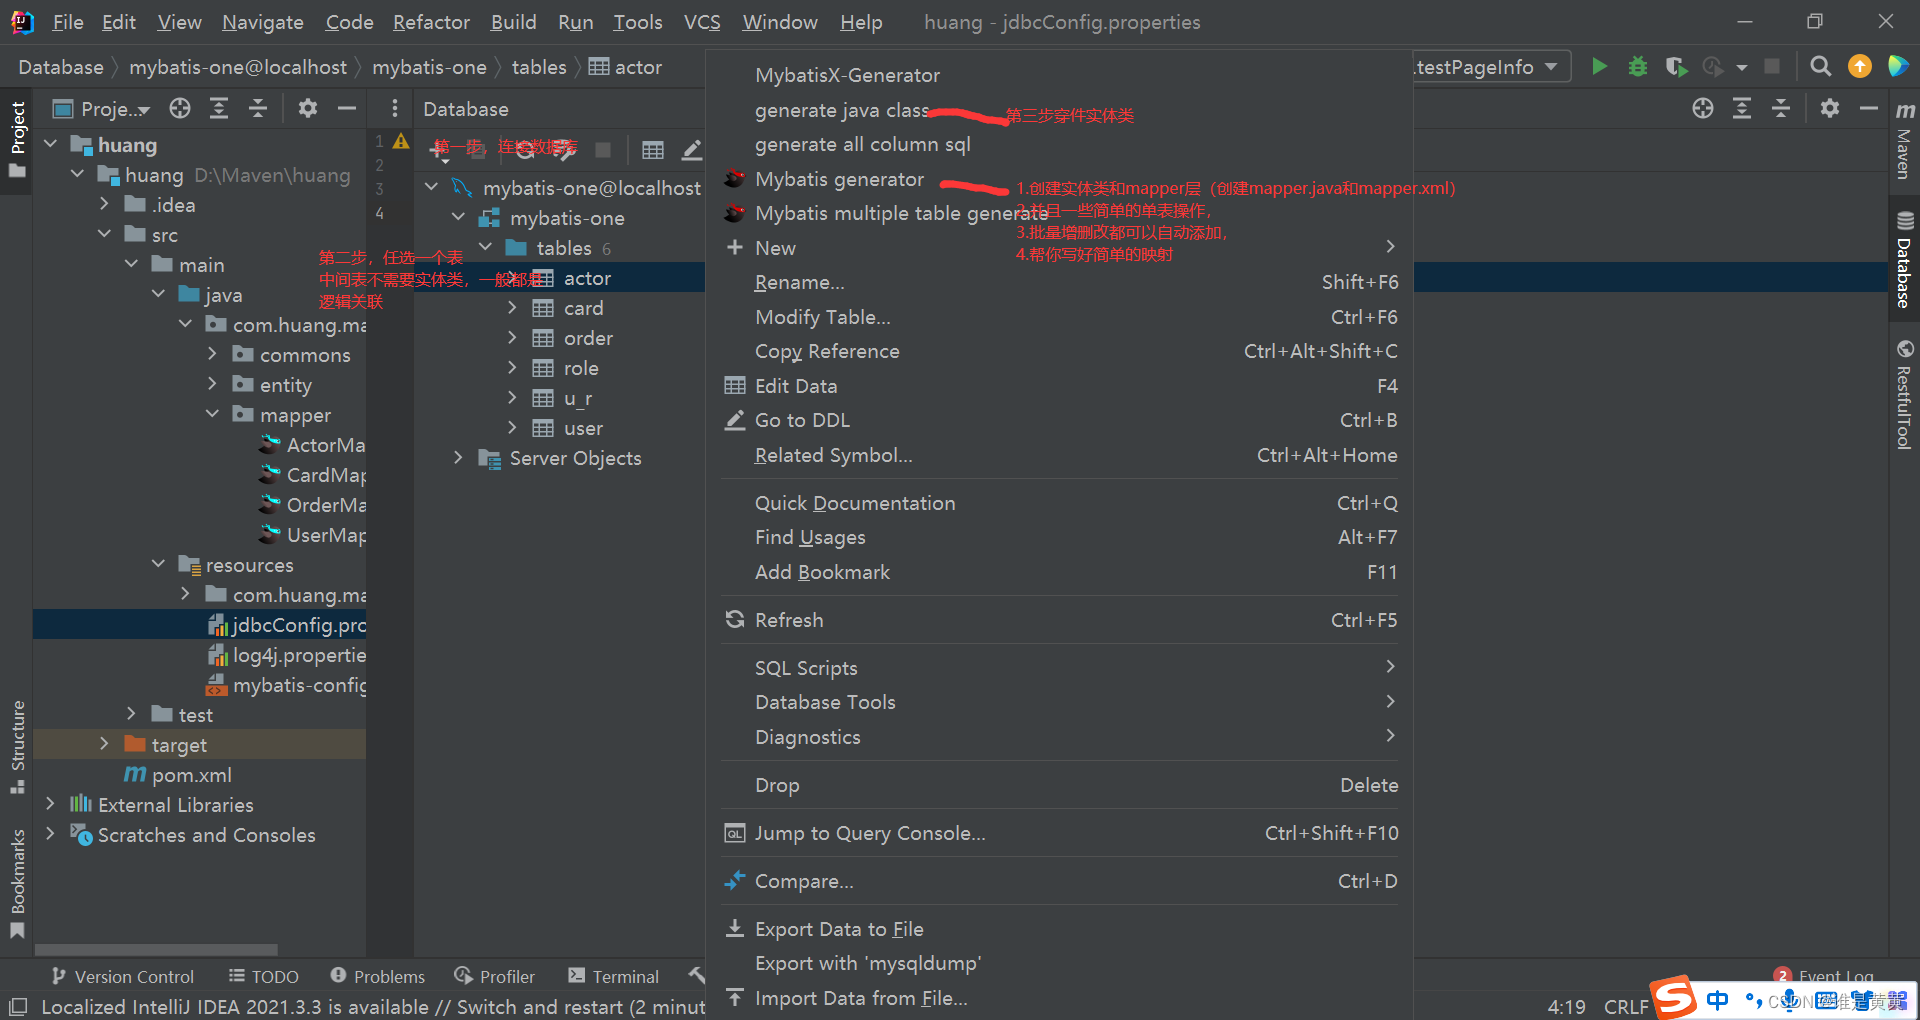Open the Bookmarks tool window
1920x1020 pixels.
point(17,884)
